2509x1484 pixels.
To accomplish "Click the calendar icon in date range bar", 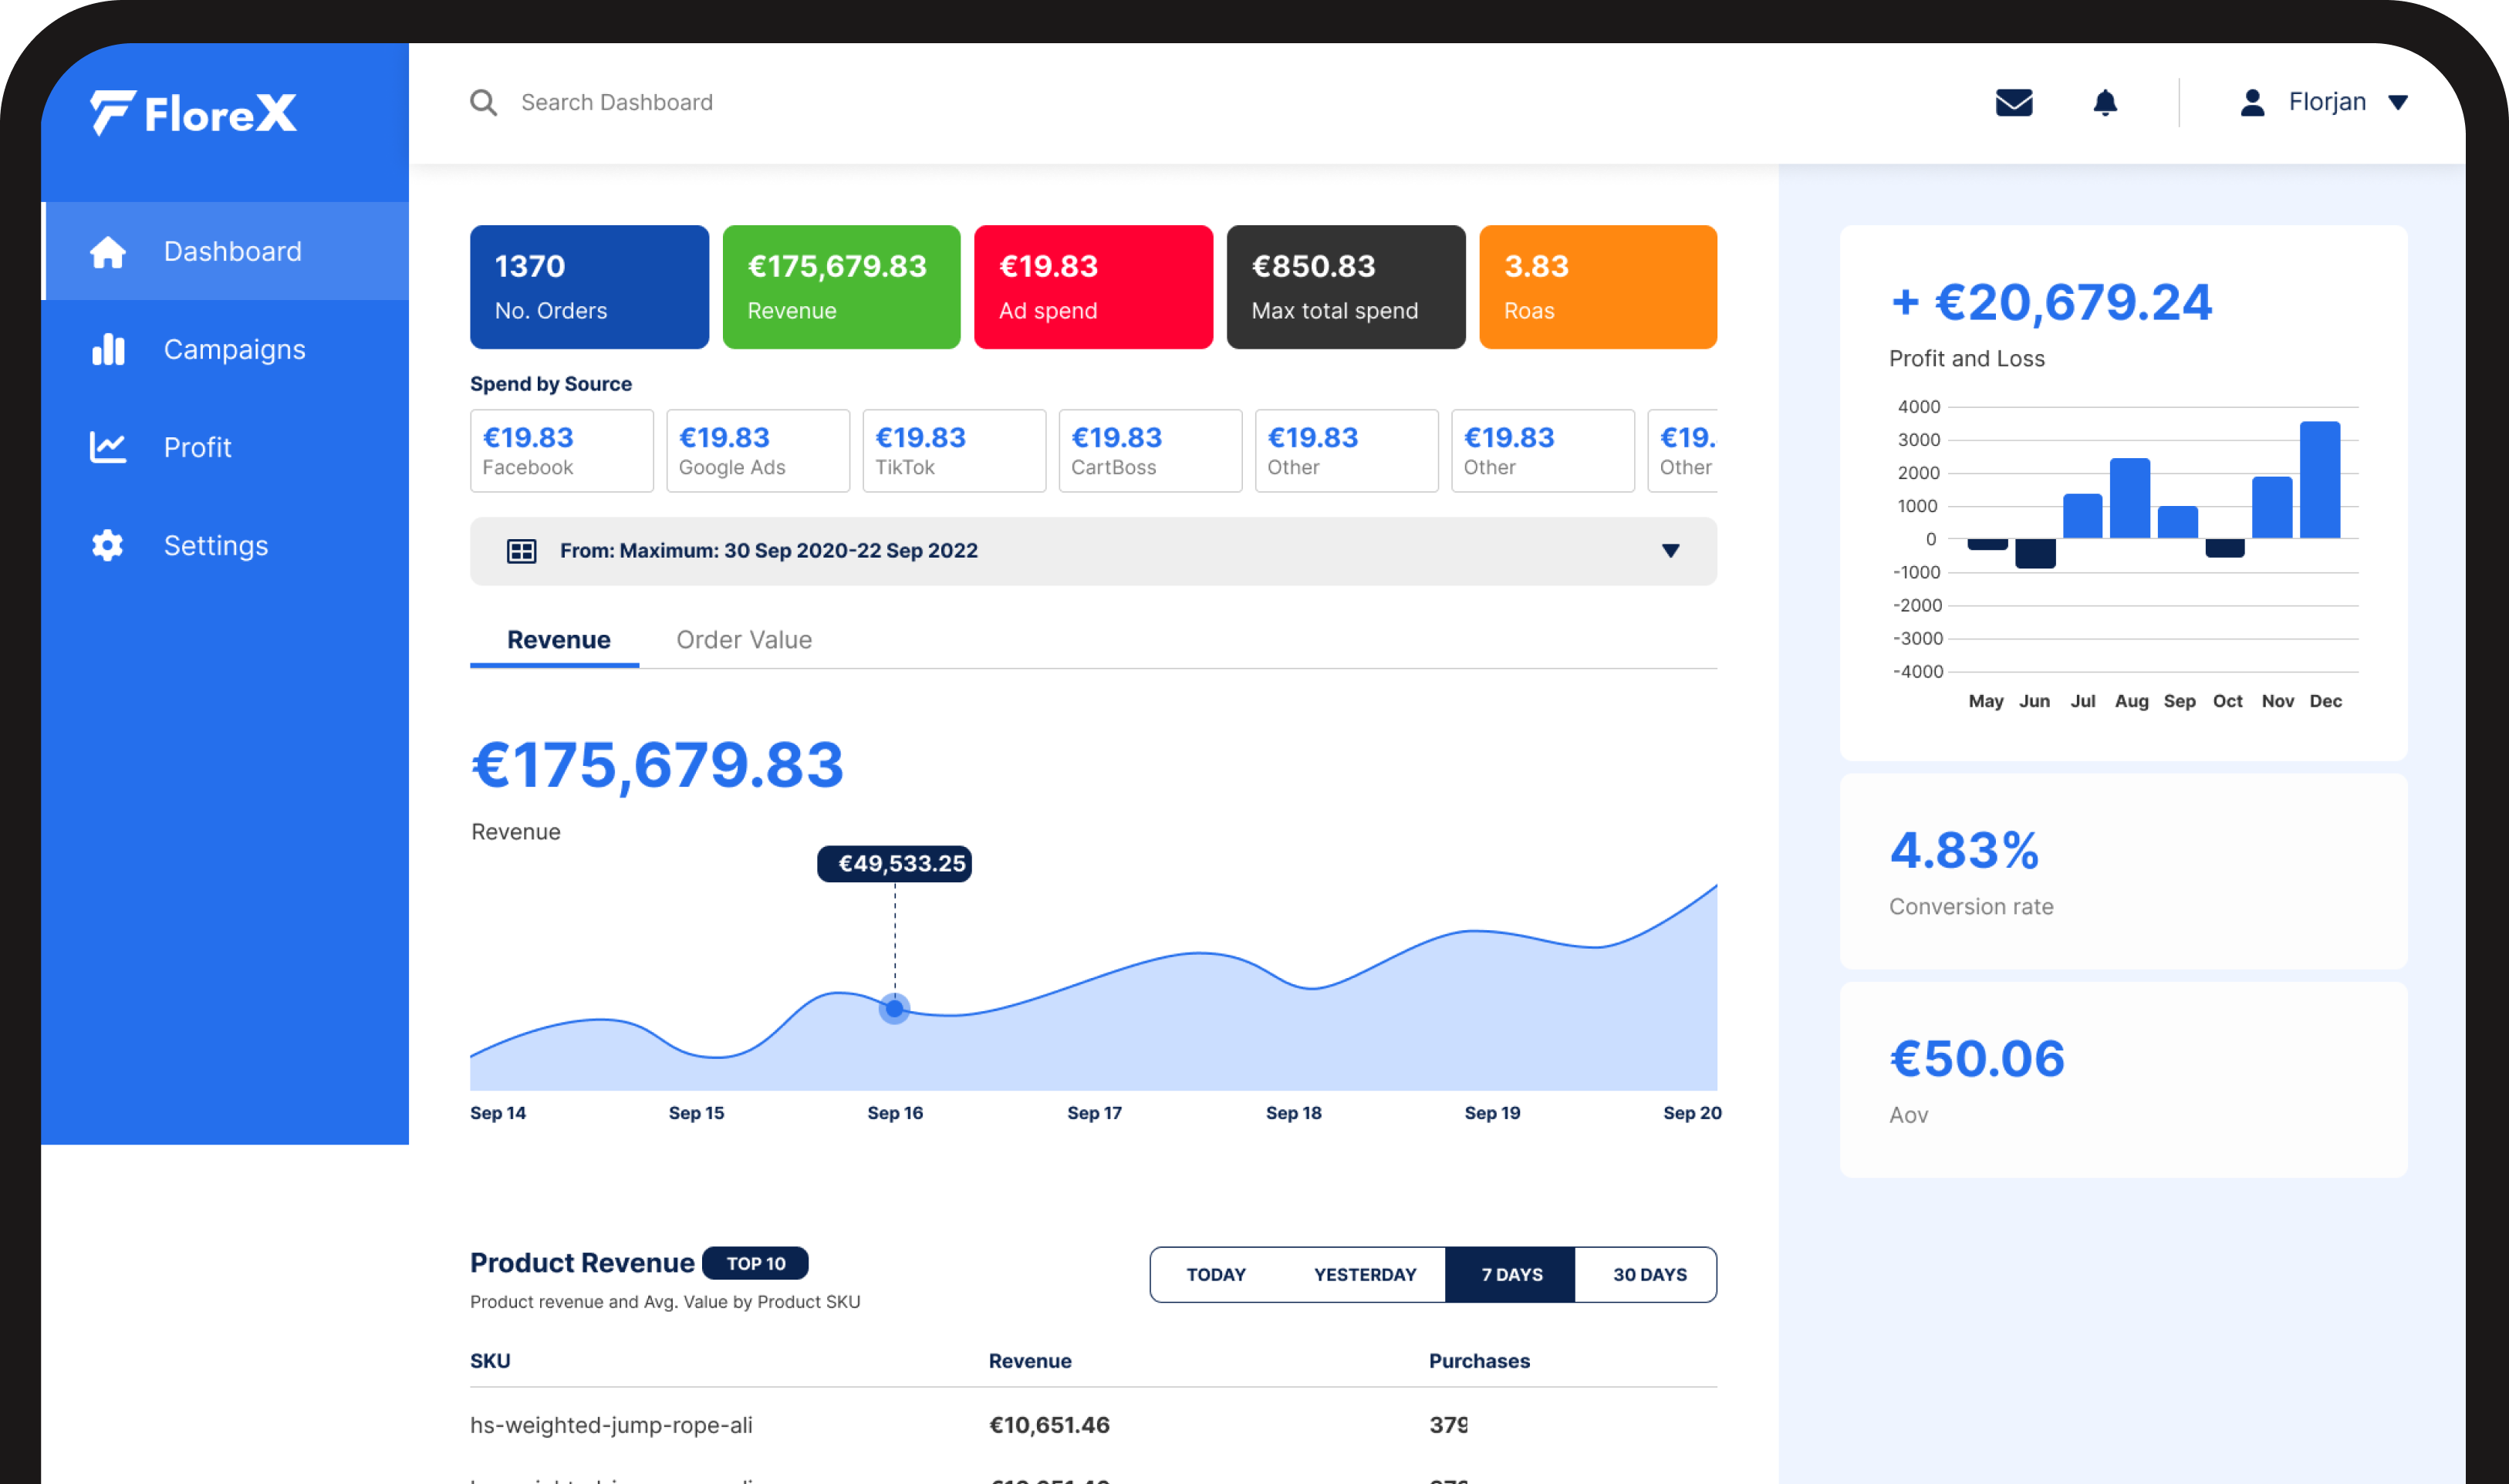I will [522, 551].
